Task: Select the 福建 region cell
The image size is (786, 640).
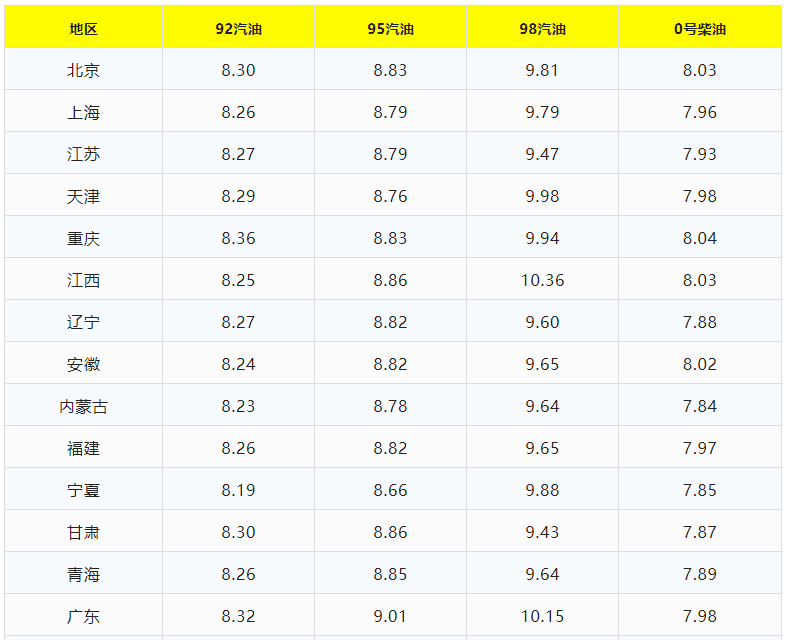Action: [83, 449]
